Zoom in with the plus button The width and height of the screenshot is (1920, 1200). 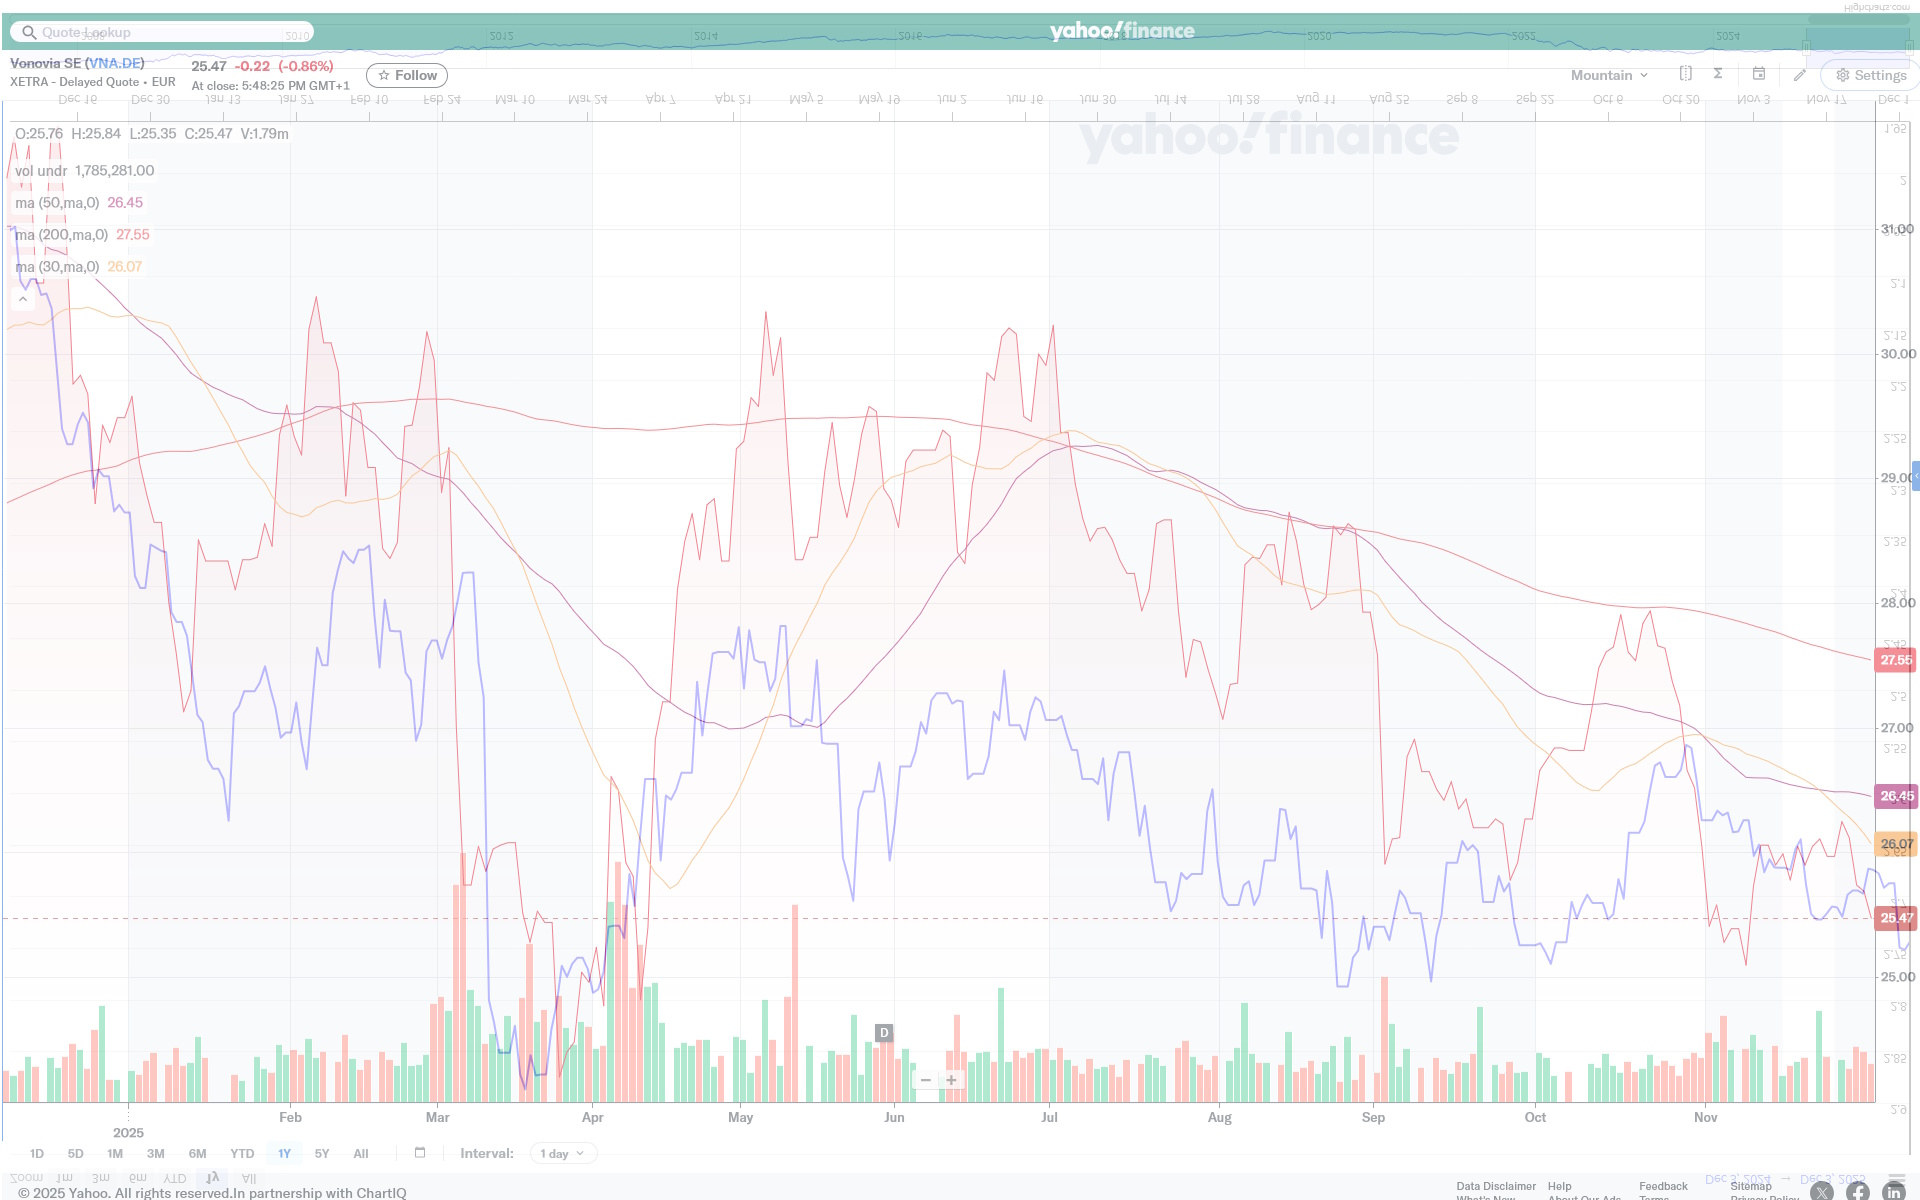click(x=951, y=1080)
